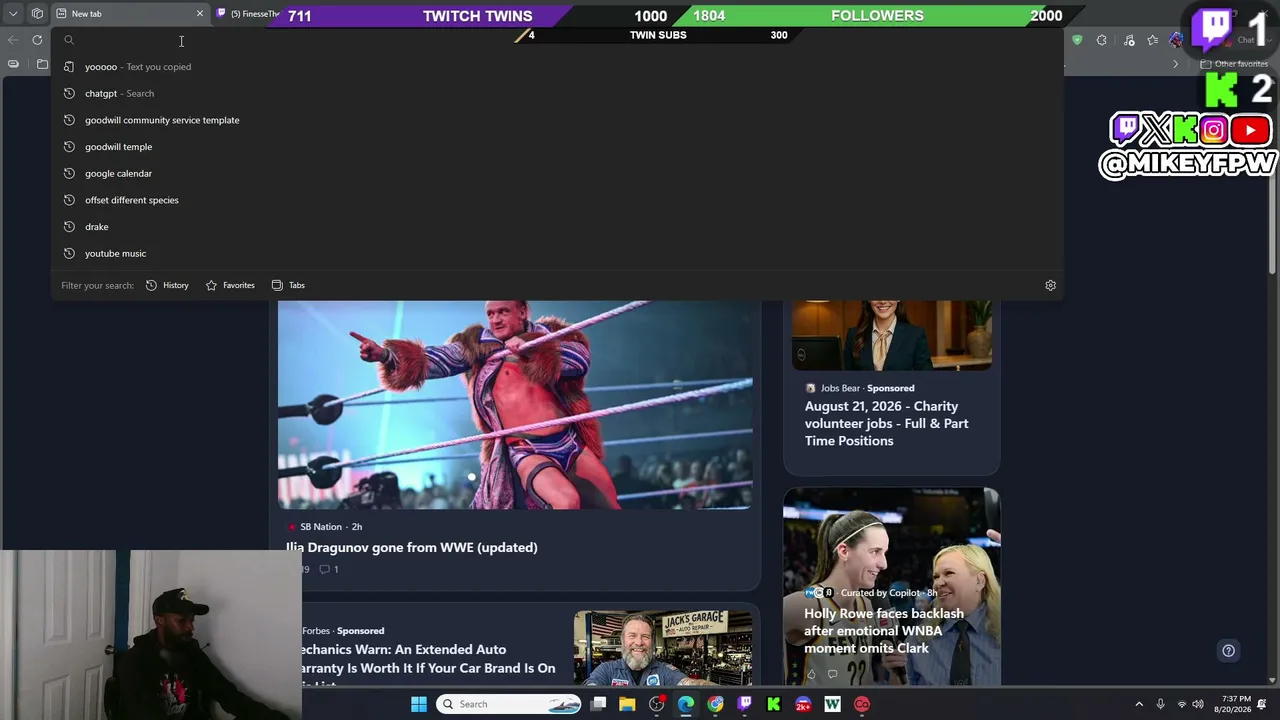Click the address bar search field
The width and height of the screenshot is (1280, 720).
[556, 40]
